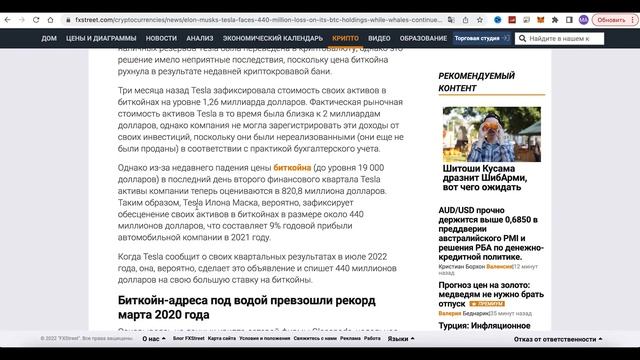This screenshot has height=360, width=640.
Task: Open the Chrome three-dot menu
Action: pos(633,20)
